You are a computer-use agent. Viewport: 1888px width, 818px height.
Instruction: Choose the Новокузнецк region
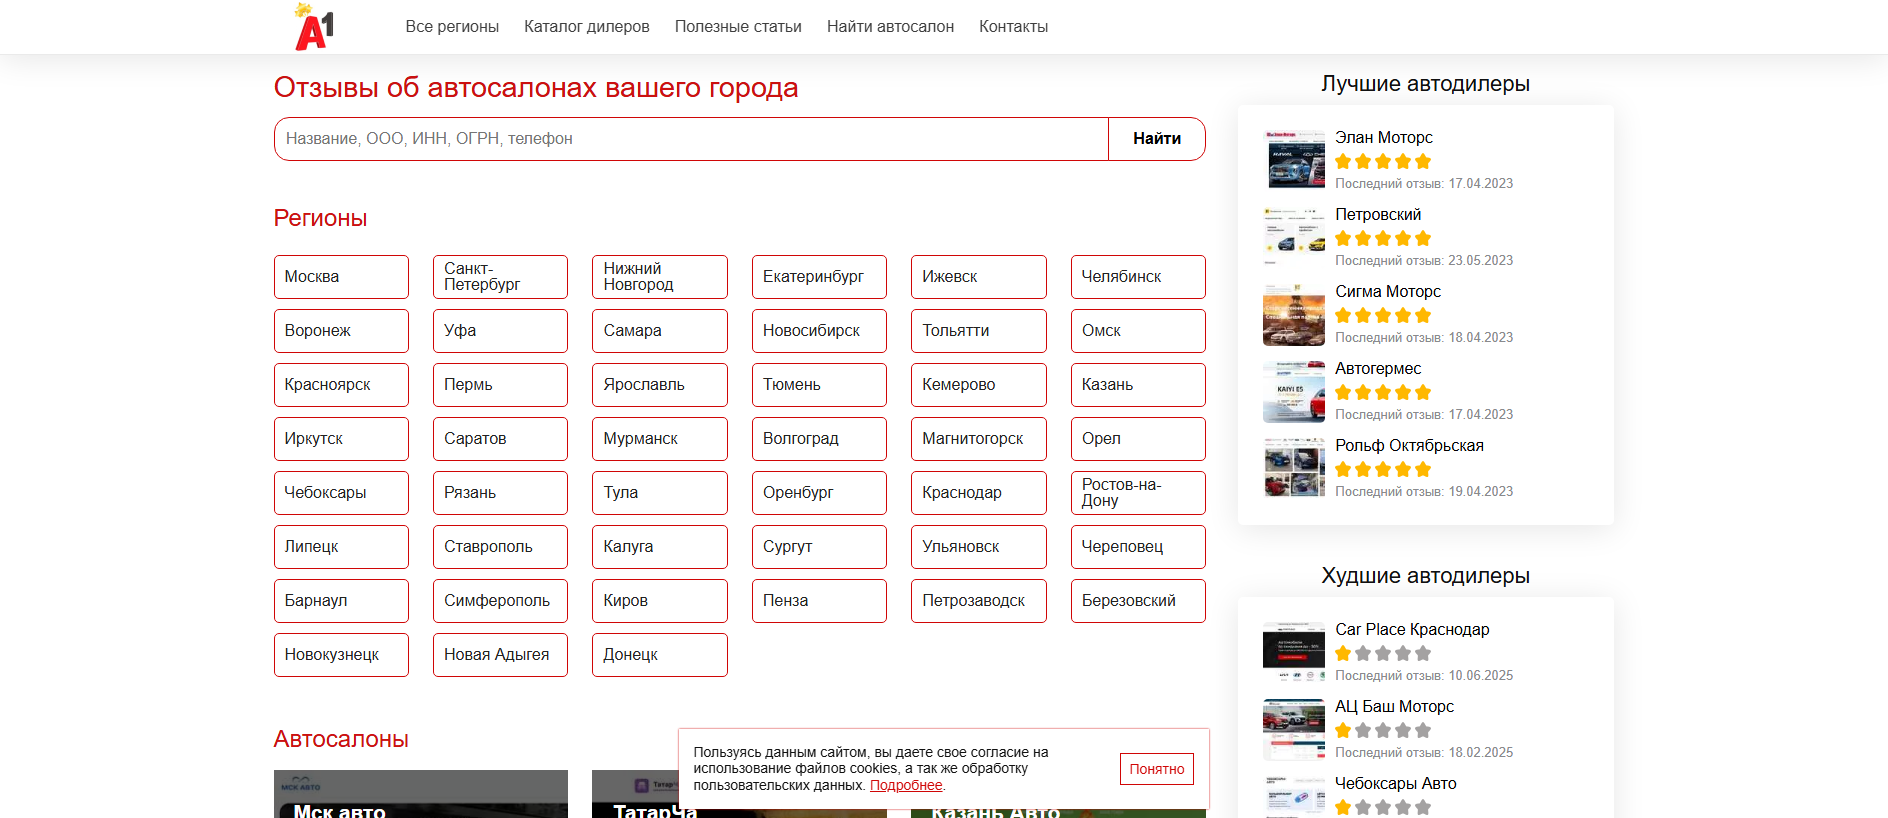click(x=341, y=655)
